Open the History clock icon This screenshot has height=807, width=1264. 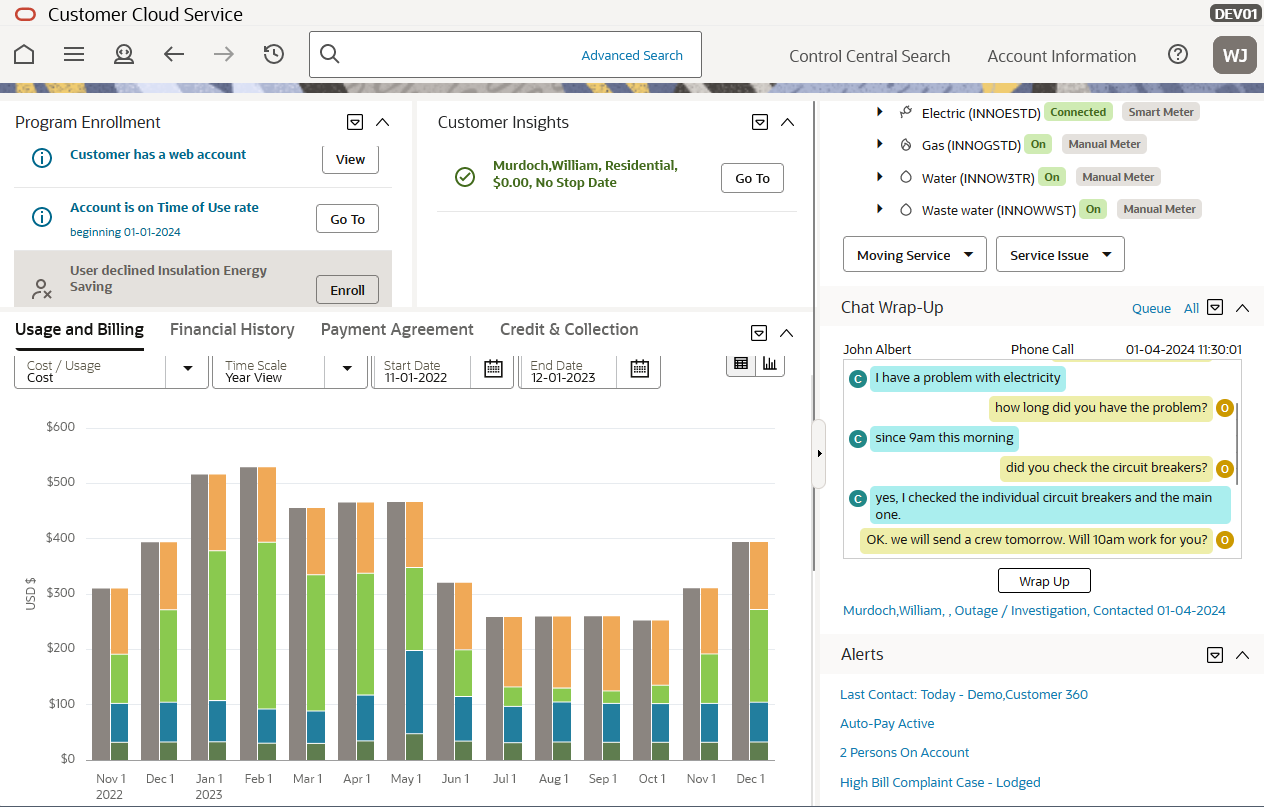click(274, 55)
